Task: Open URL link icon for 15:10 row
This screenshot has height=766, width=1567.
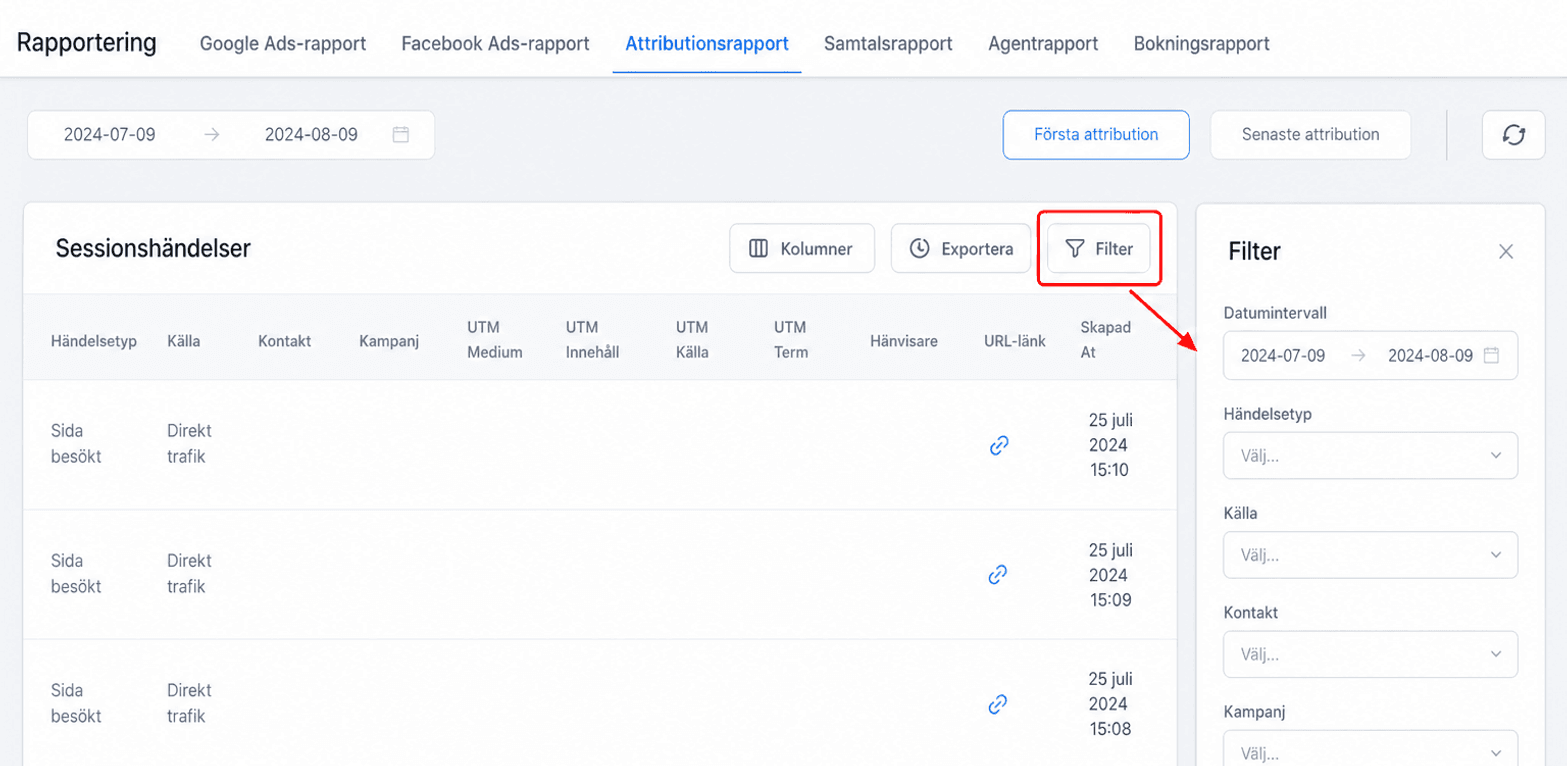Action: click(998, 445)
